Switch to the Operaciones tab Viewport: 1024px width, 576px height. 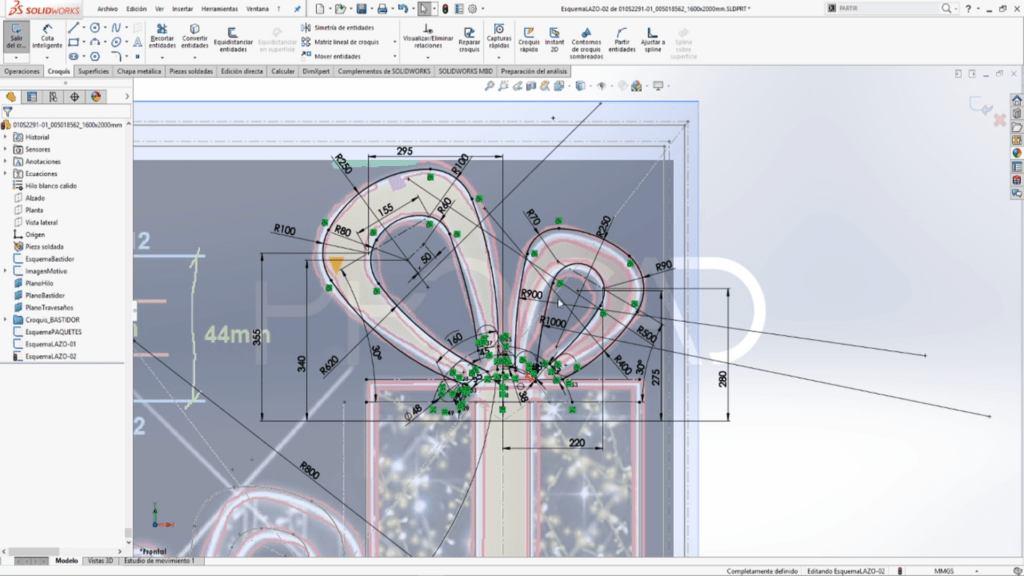[22, 71]
